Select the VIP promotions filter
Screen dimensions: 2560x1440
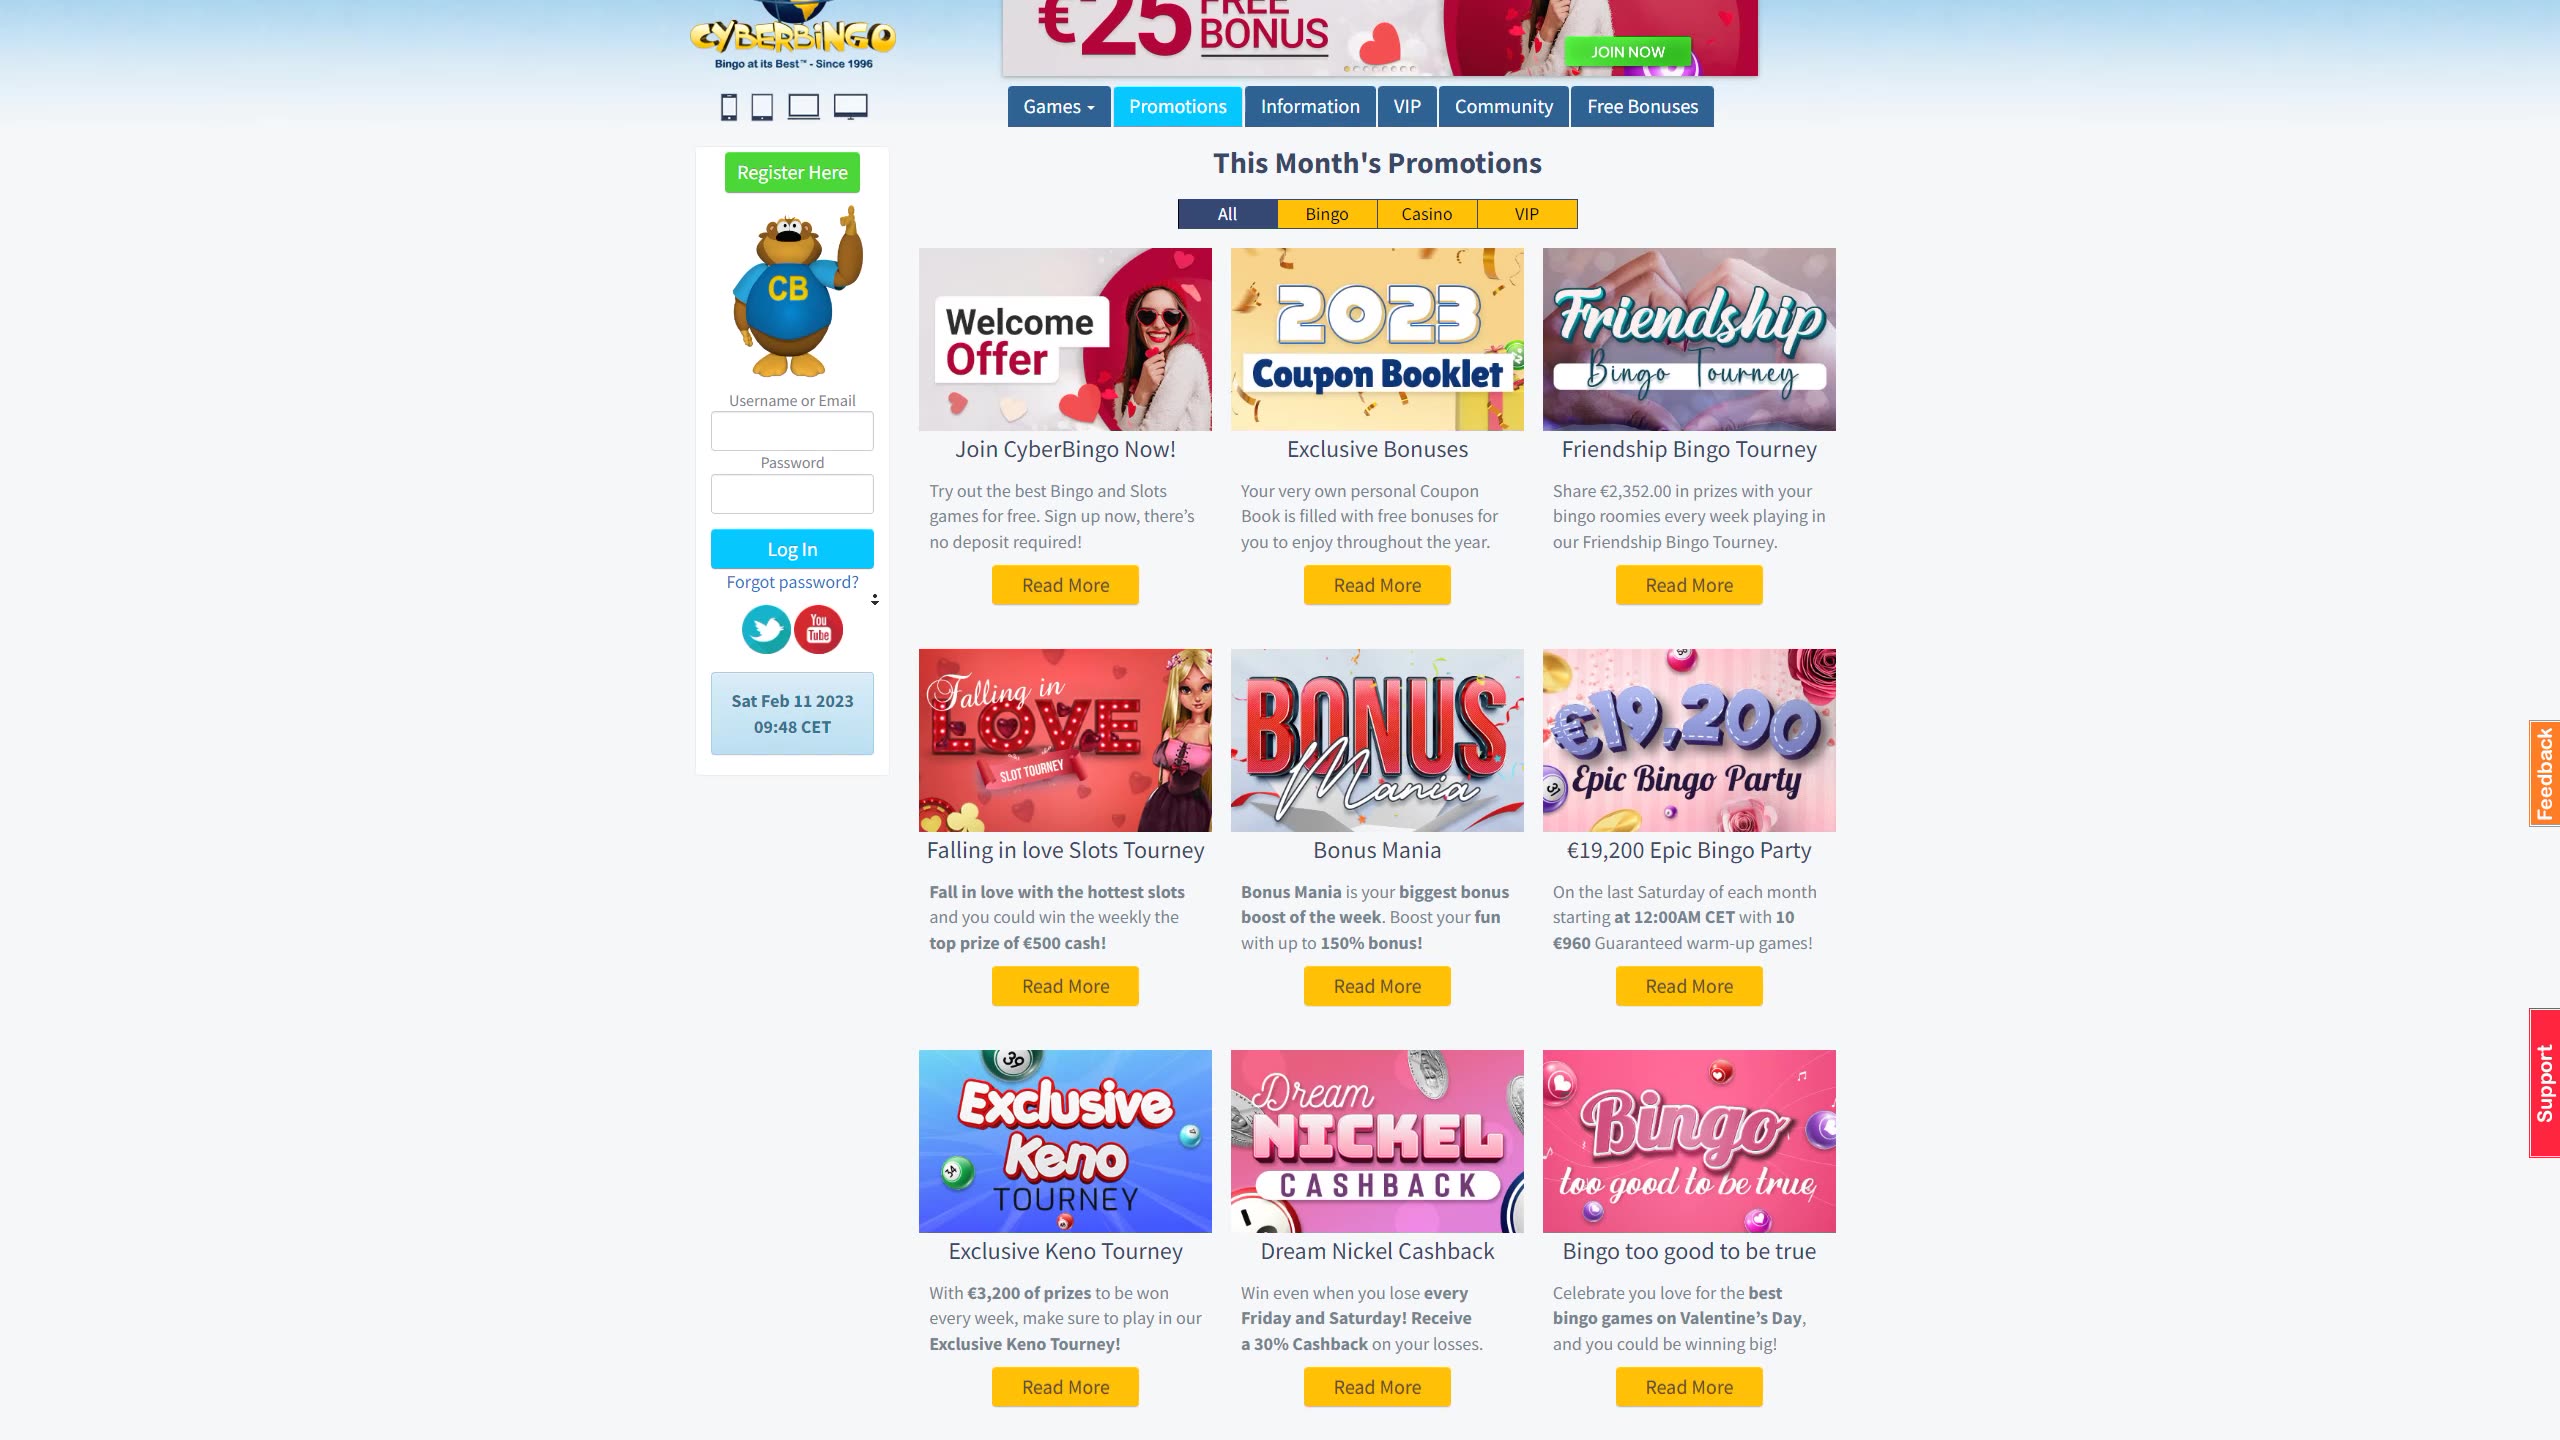(1527, 214)
